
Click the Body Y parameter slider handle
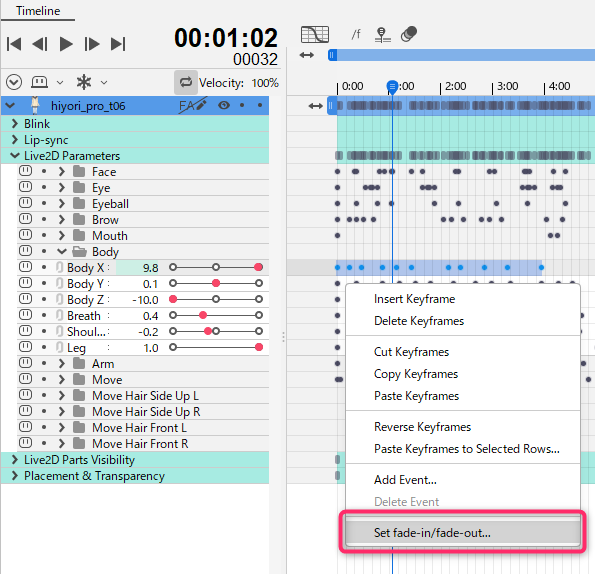[x=216, y=283]
